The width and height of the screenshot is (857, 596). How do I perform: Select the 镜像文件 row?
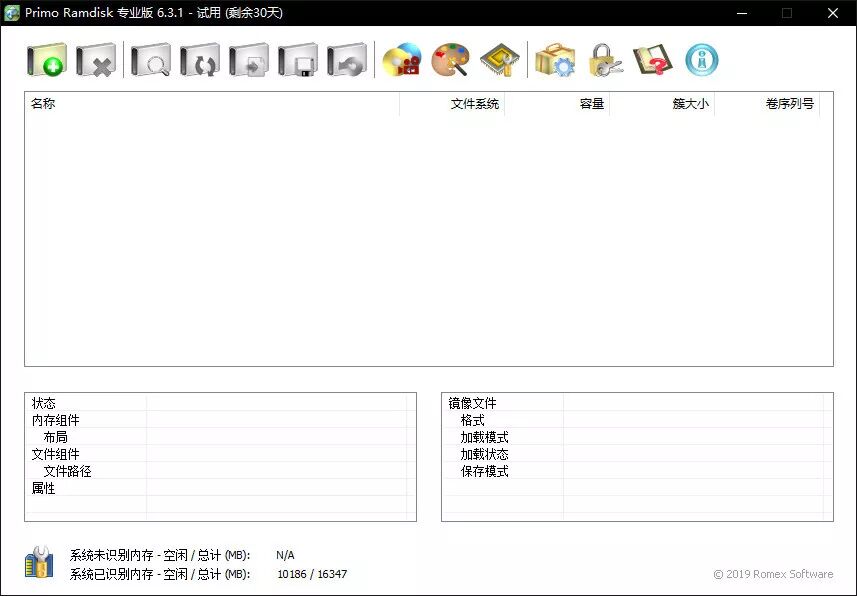click(x=637, y=403)
